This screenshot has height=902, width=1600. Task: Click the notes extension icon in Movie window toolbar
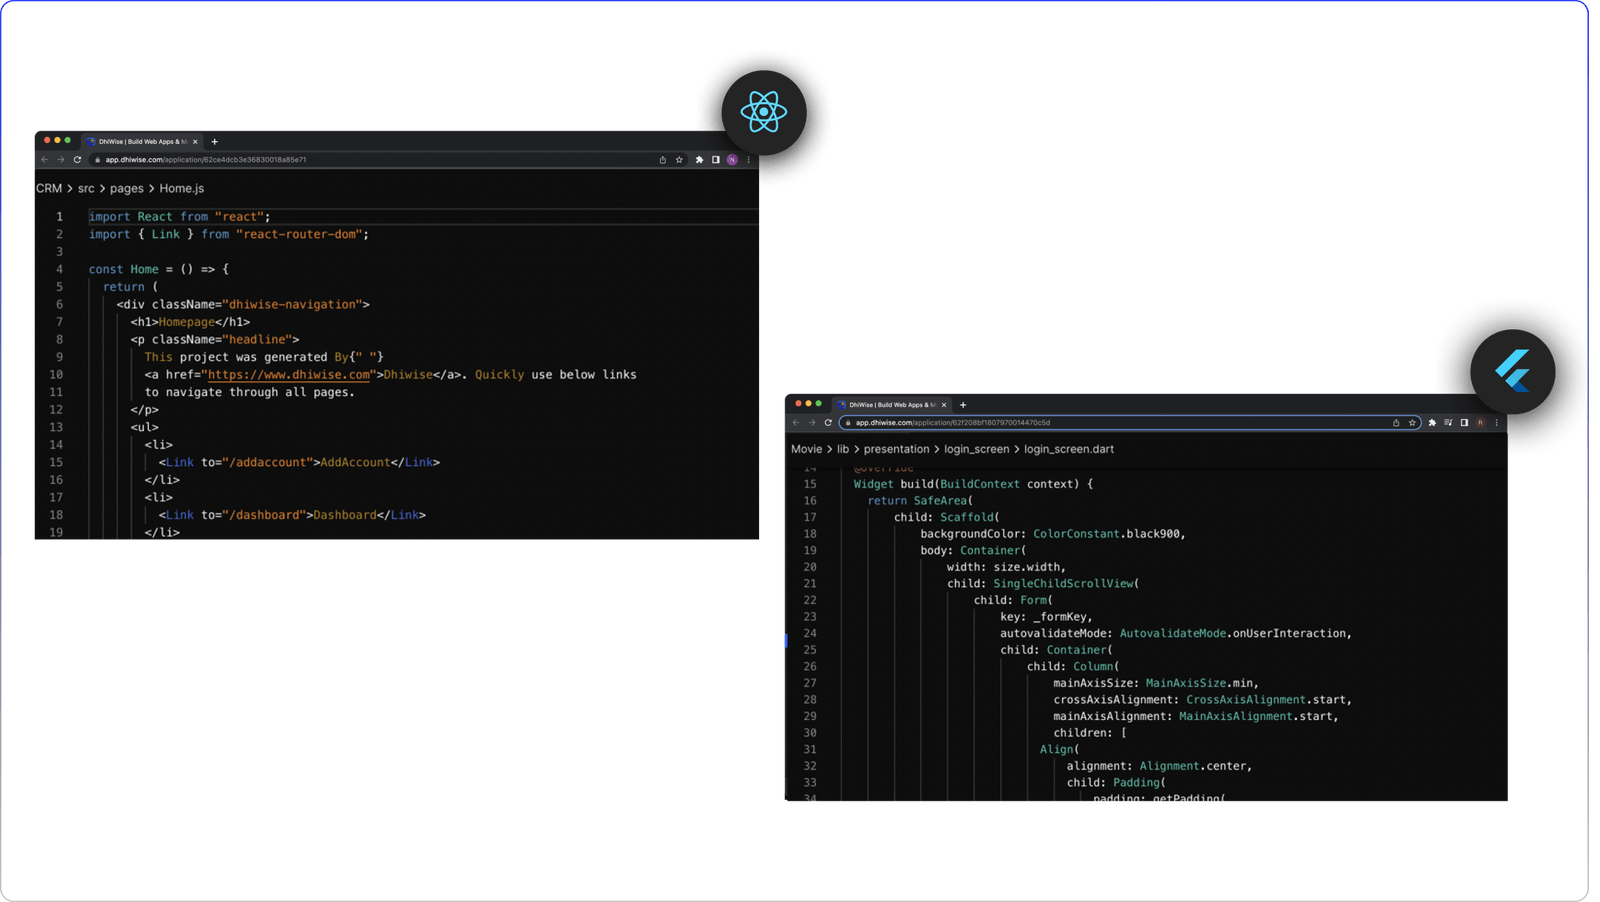coord(1448,423)
